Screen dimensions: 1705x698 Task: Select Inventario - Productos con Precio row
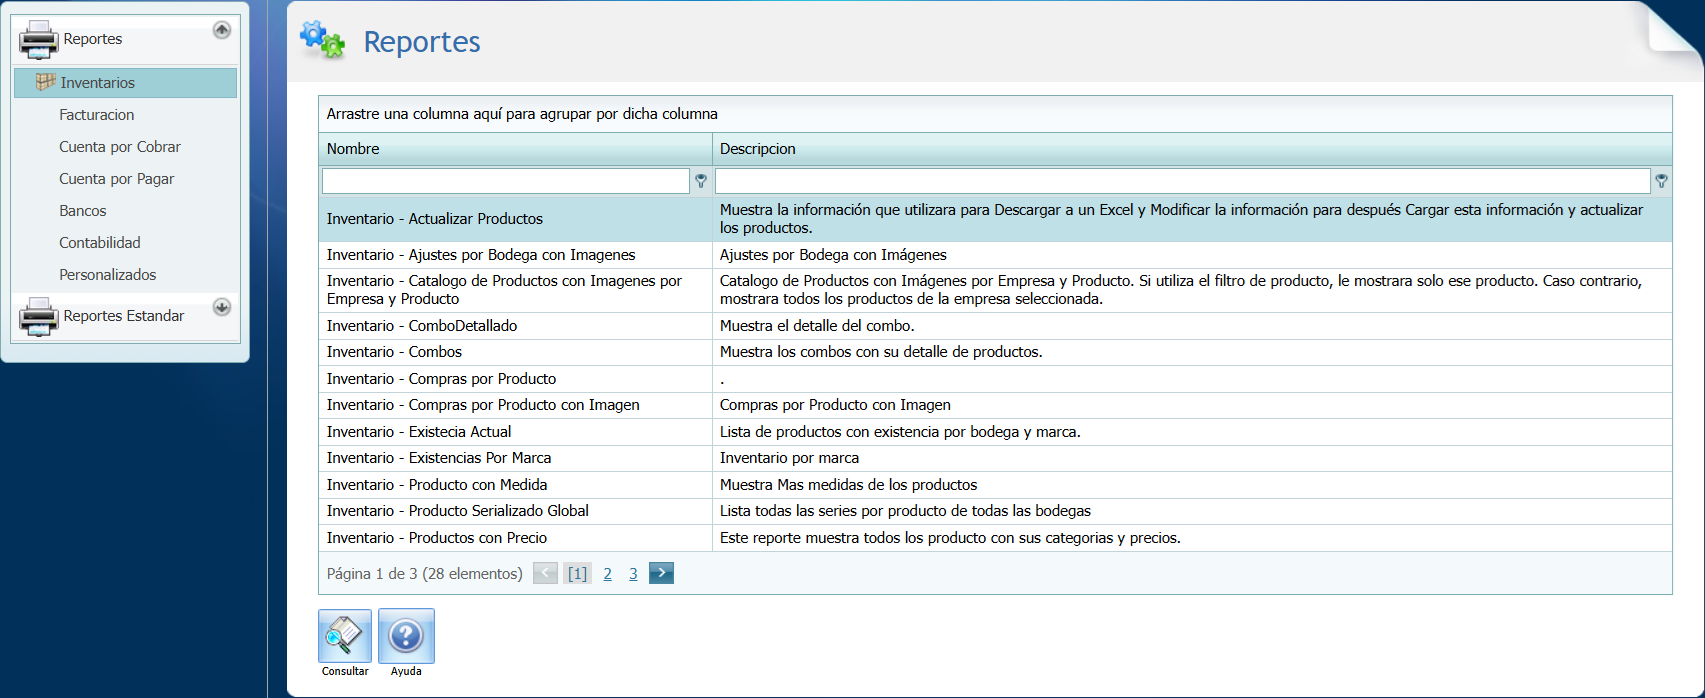(995, 538)
